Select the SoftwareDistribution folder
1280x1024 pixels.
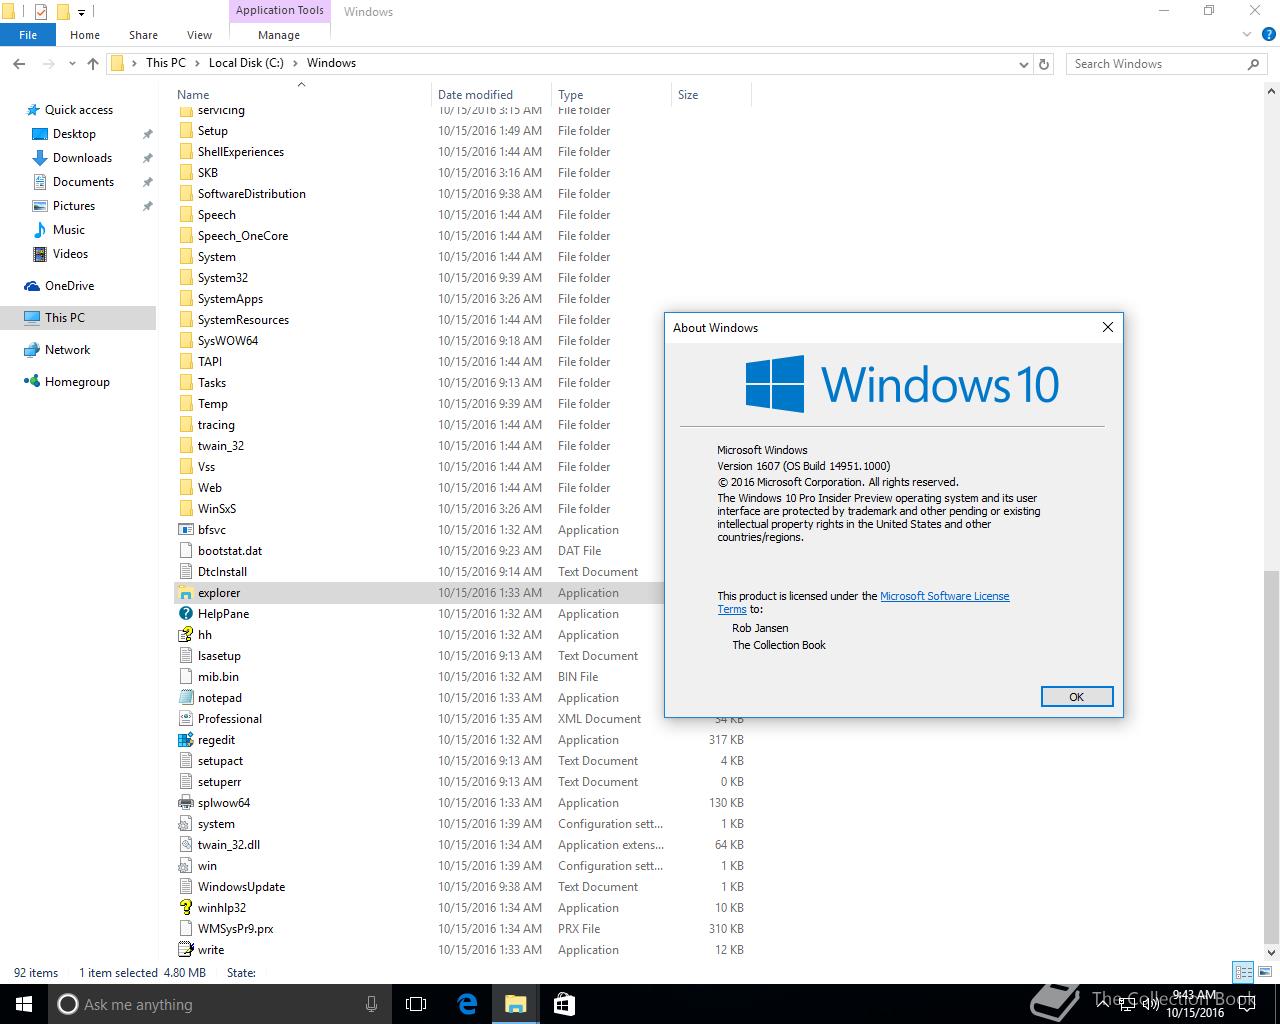pyautogui.click(x=251, y=194)
